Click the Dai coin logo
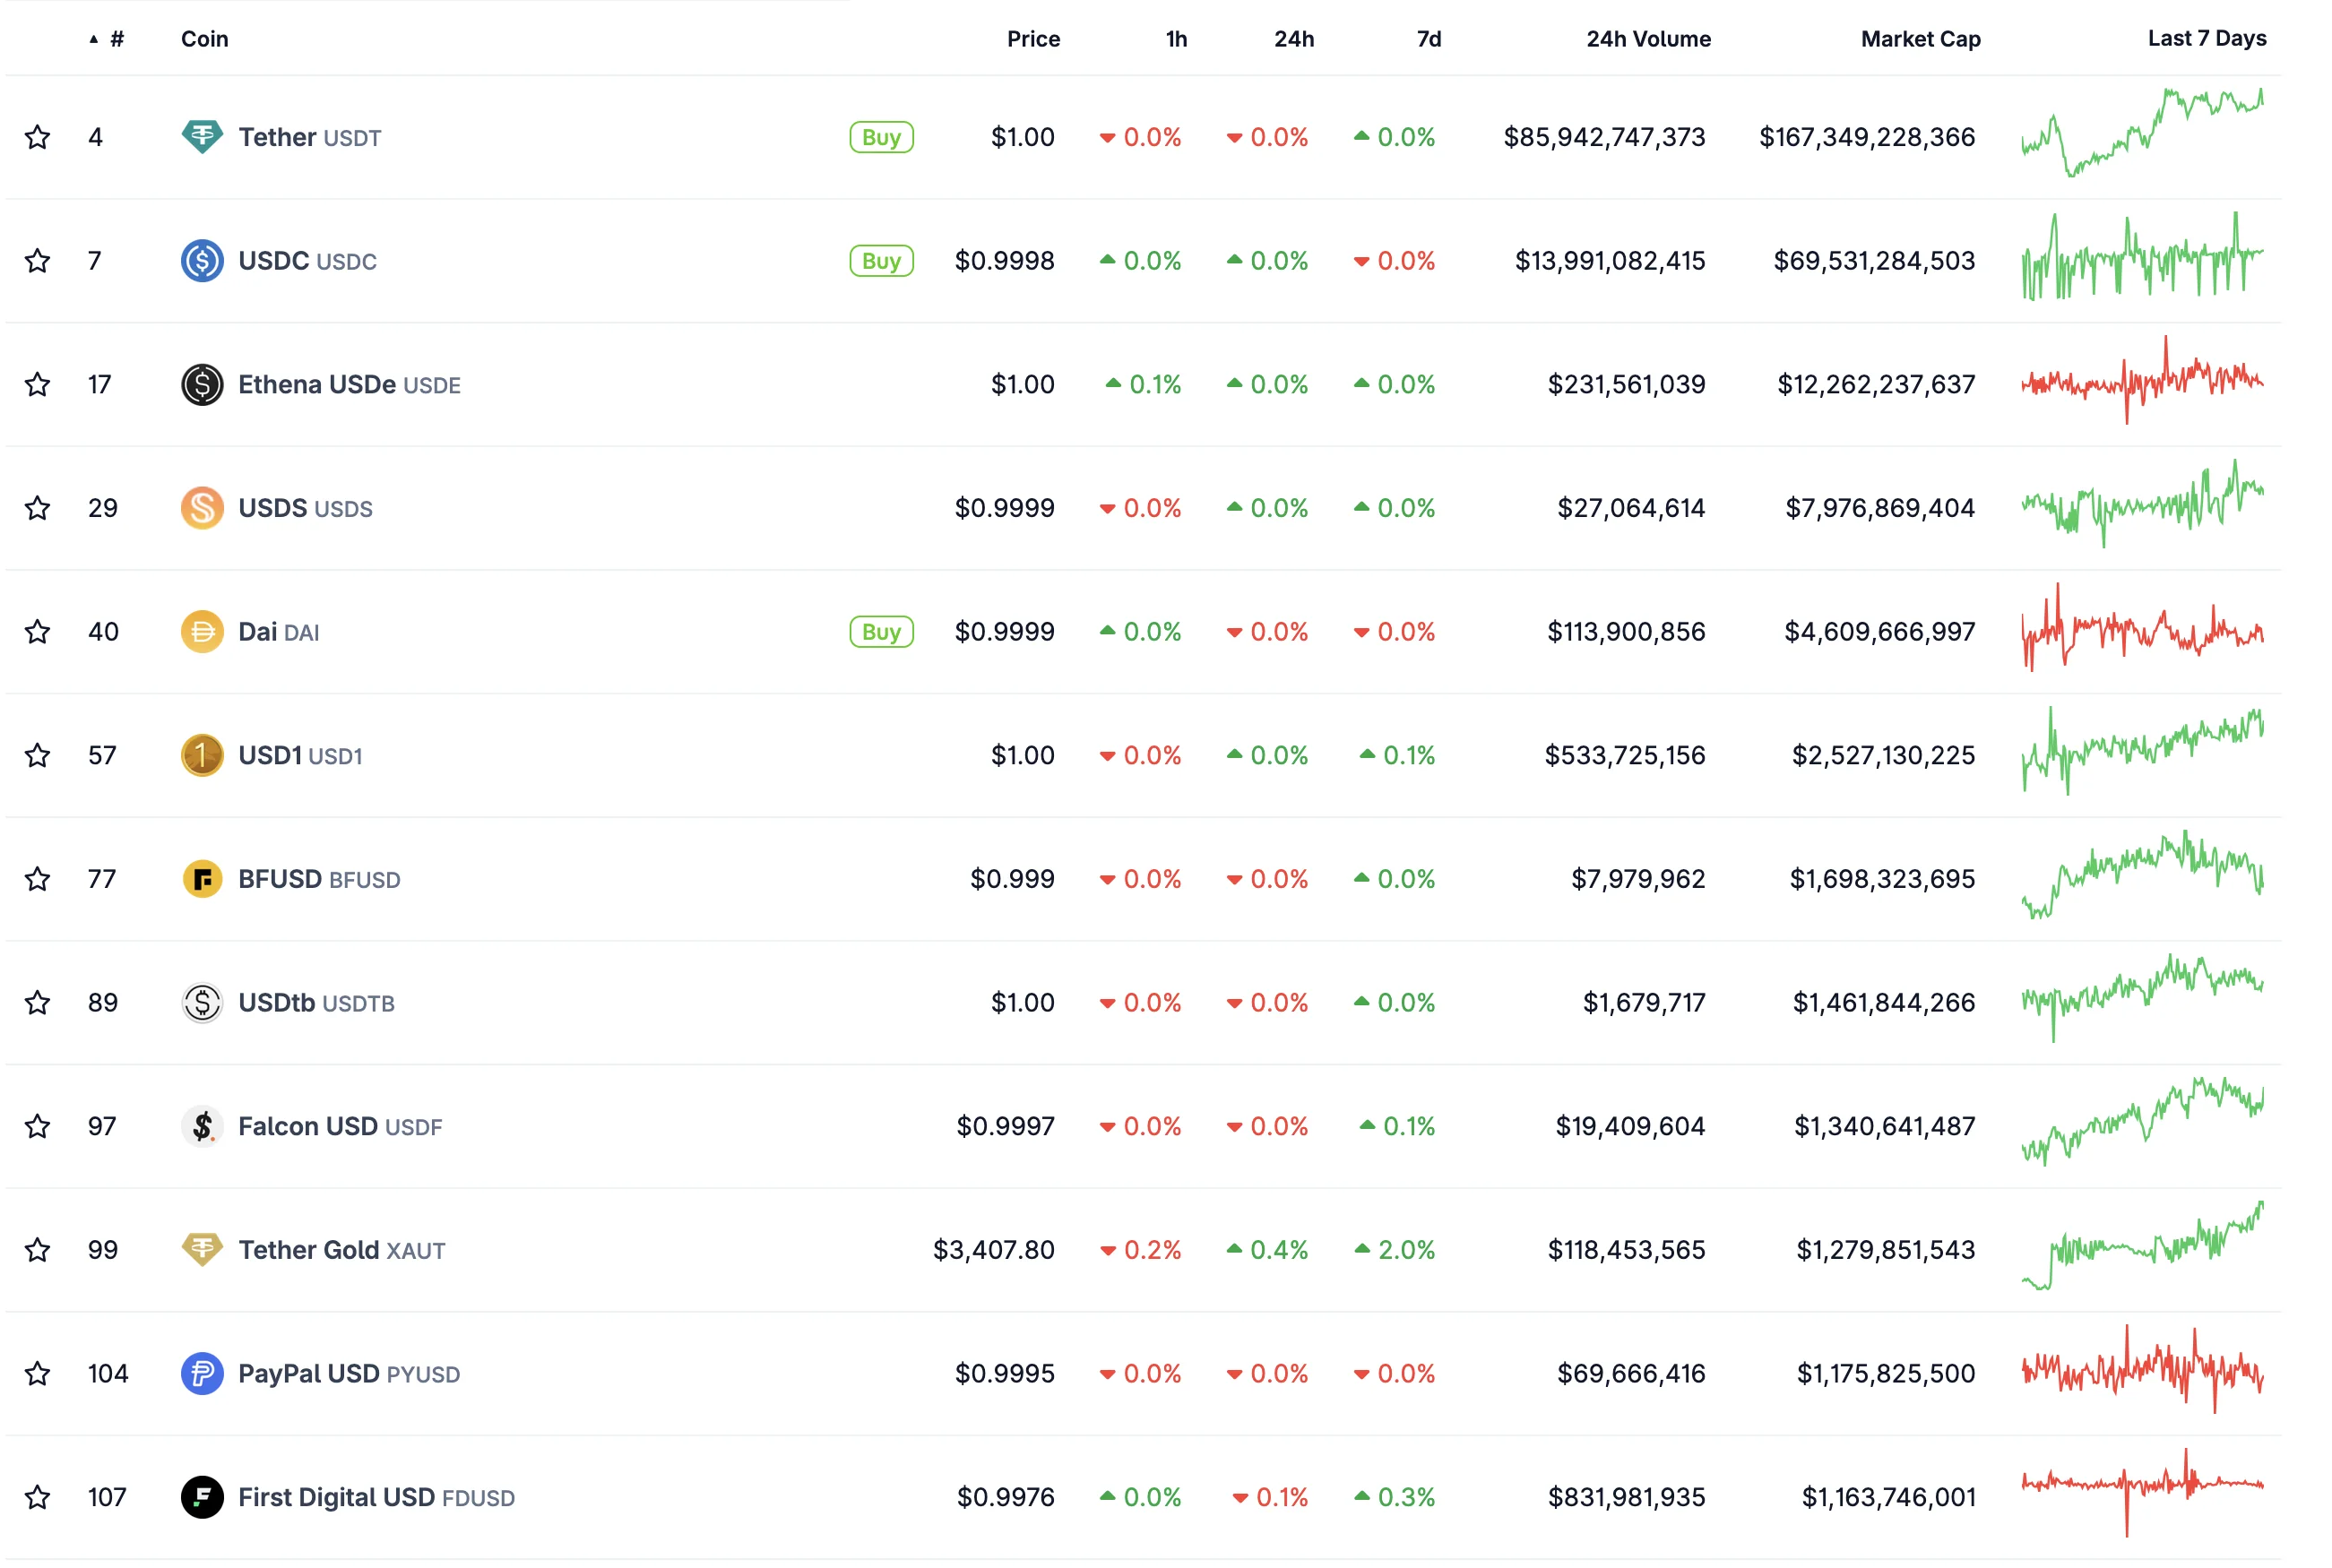2332x1568 pixels. (203, 631)
